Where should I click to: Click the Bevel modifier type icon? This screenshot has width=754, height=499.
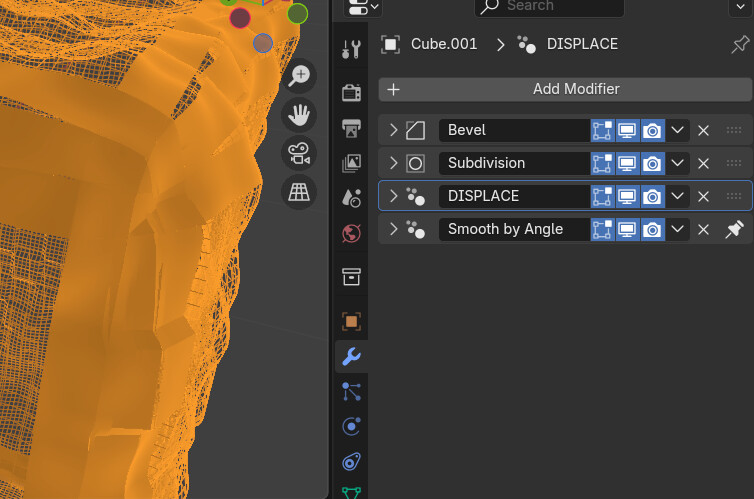click(415, 130)
